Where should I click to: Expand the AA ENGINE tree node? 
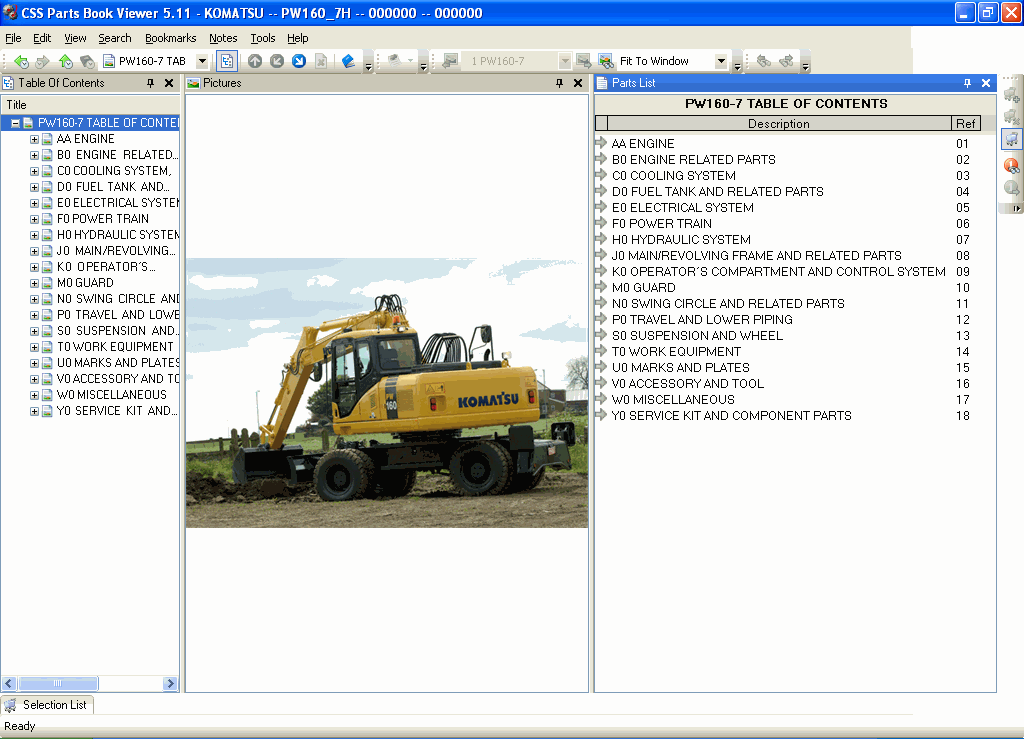tap(34, 139)
